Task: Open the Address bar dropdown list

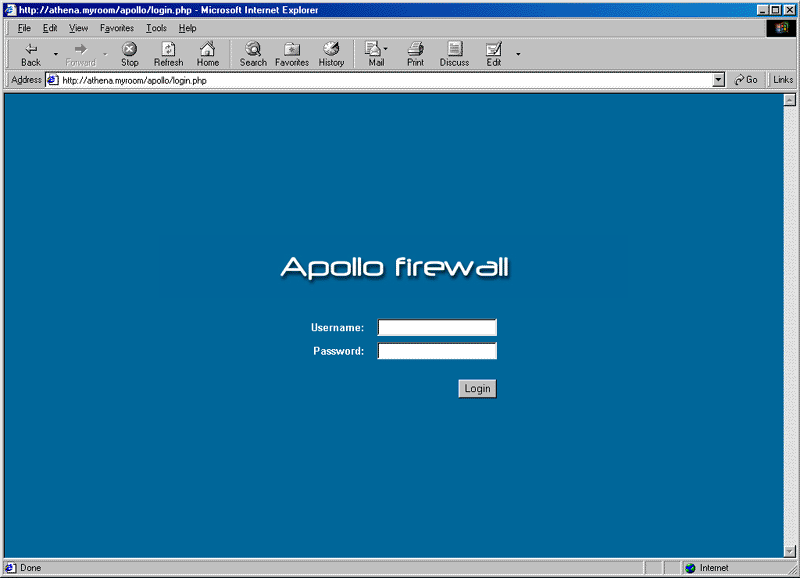Action: [x=718, y=80]
